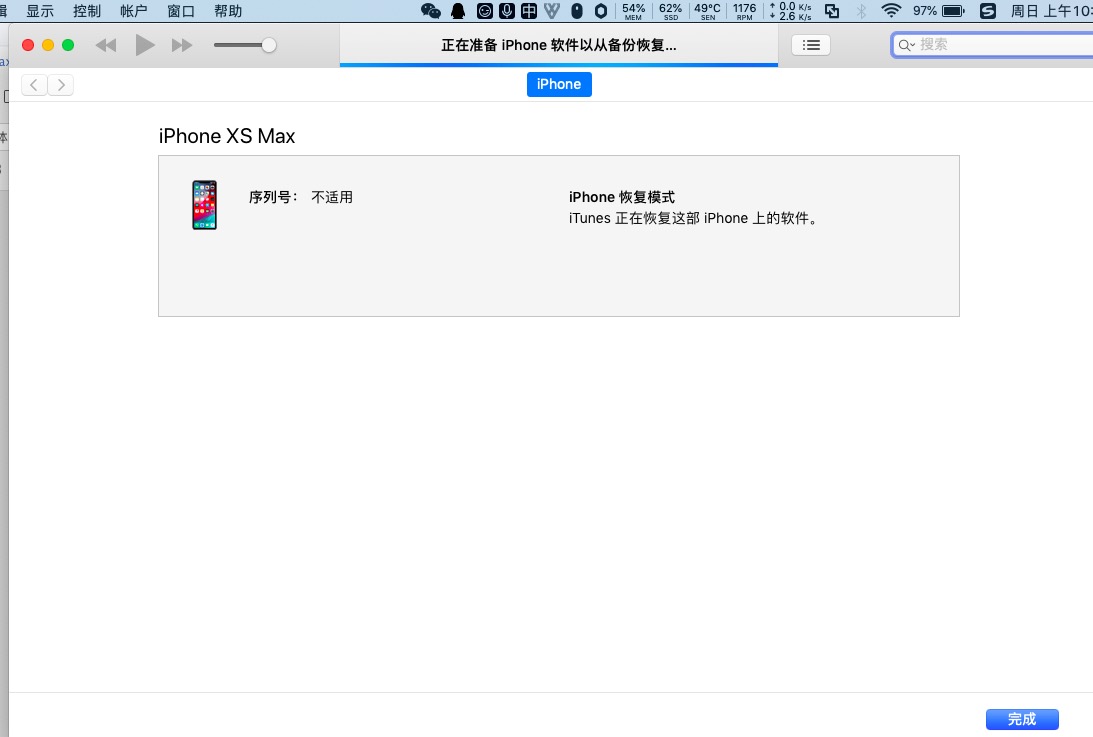Click the V-shaped menu bar icon
Image resolution: width=1093 pixels, height=737 pixels.
tap(552, 11)
